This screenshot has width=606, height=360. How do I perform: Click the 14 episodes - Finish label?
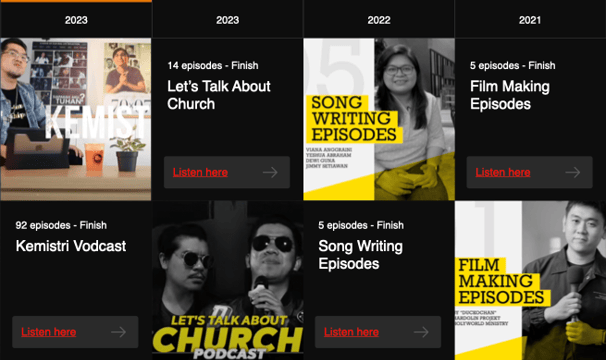point(213,65)
